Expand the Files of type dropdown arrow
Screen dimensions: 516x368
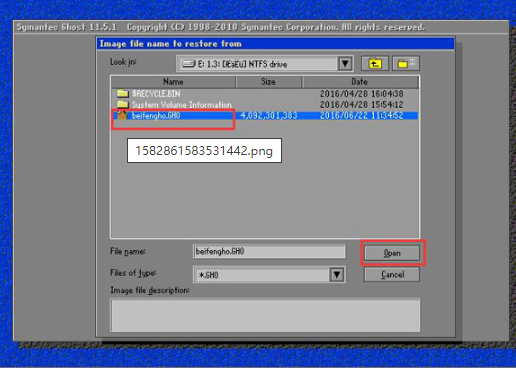pos(337,275)
